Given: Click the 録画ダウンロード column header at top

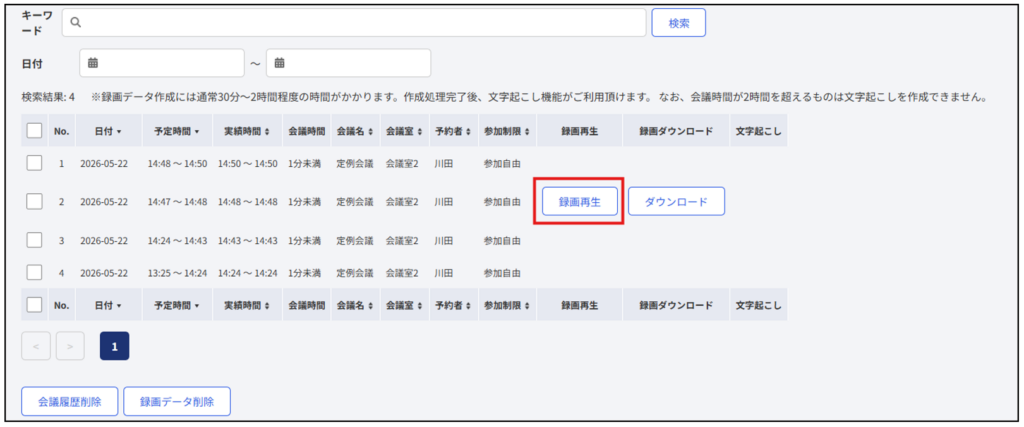Looking at the screenshot, I should [676, 131].
